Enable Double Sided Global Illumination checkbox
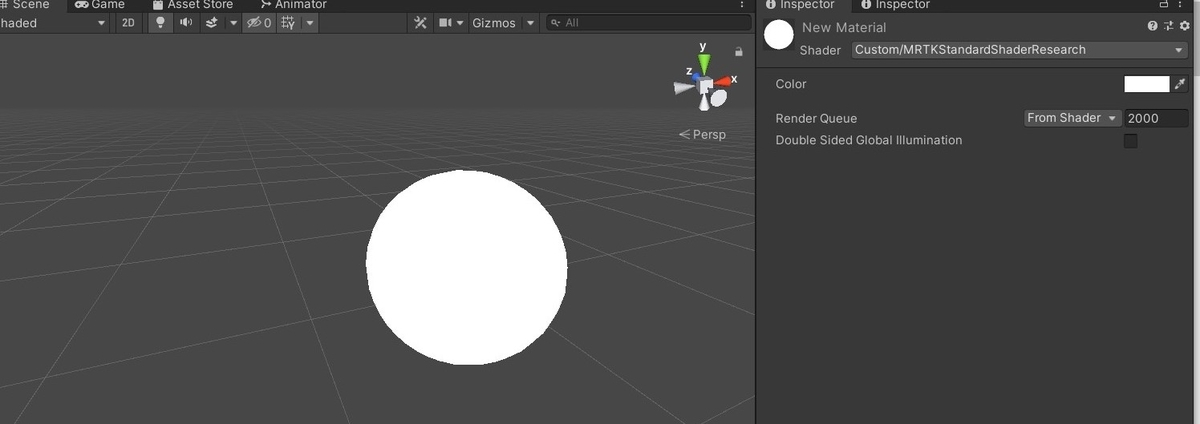The height and width of the screenshot is (424, 1200). point(1131,141)
